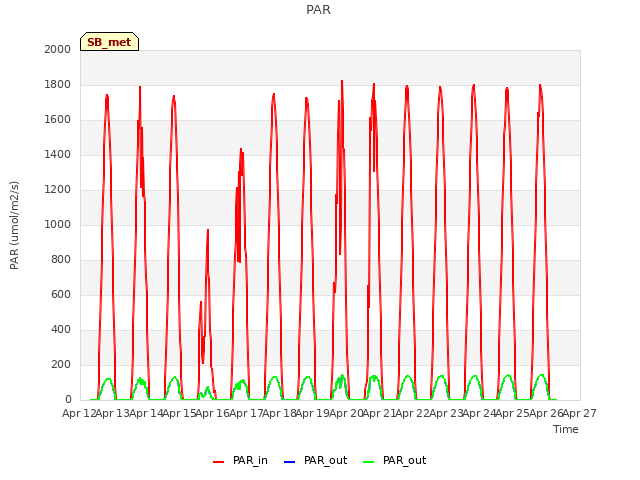Viewport: 640px width, 480px height.
Task: Click the 2000 y-axis tick label
Action: click(58, 49)
